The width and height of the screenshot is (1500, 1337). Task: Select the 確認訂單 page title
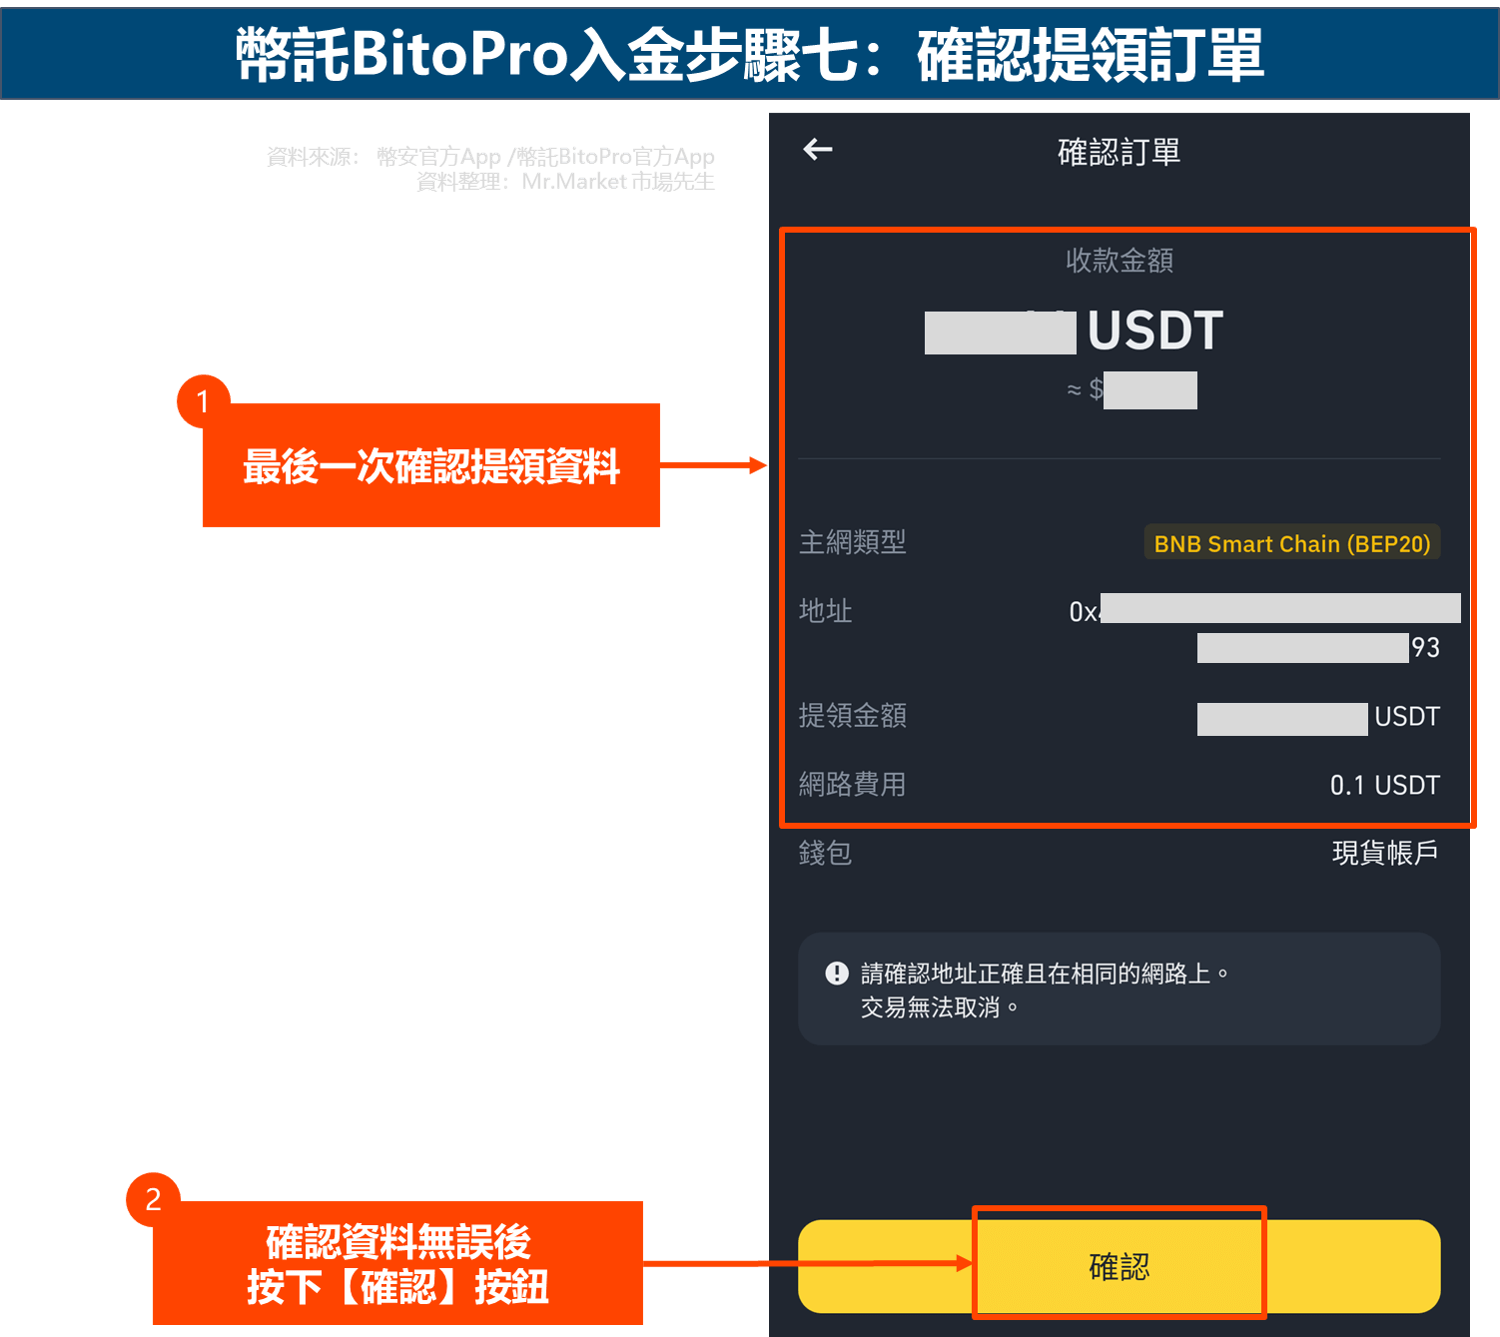pyautogui.click(x=1119, y=152)
